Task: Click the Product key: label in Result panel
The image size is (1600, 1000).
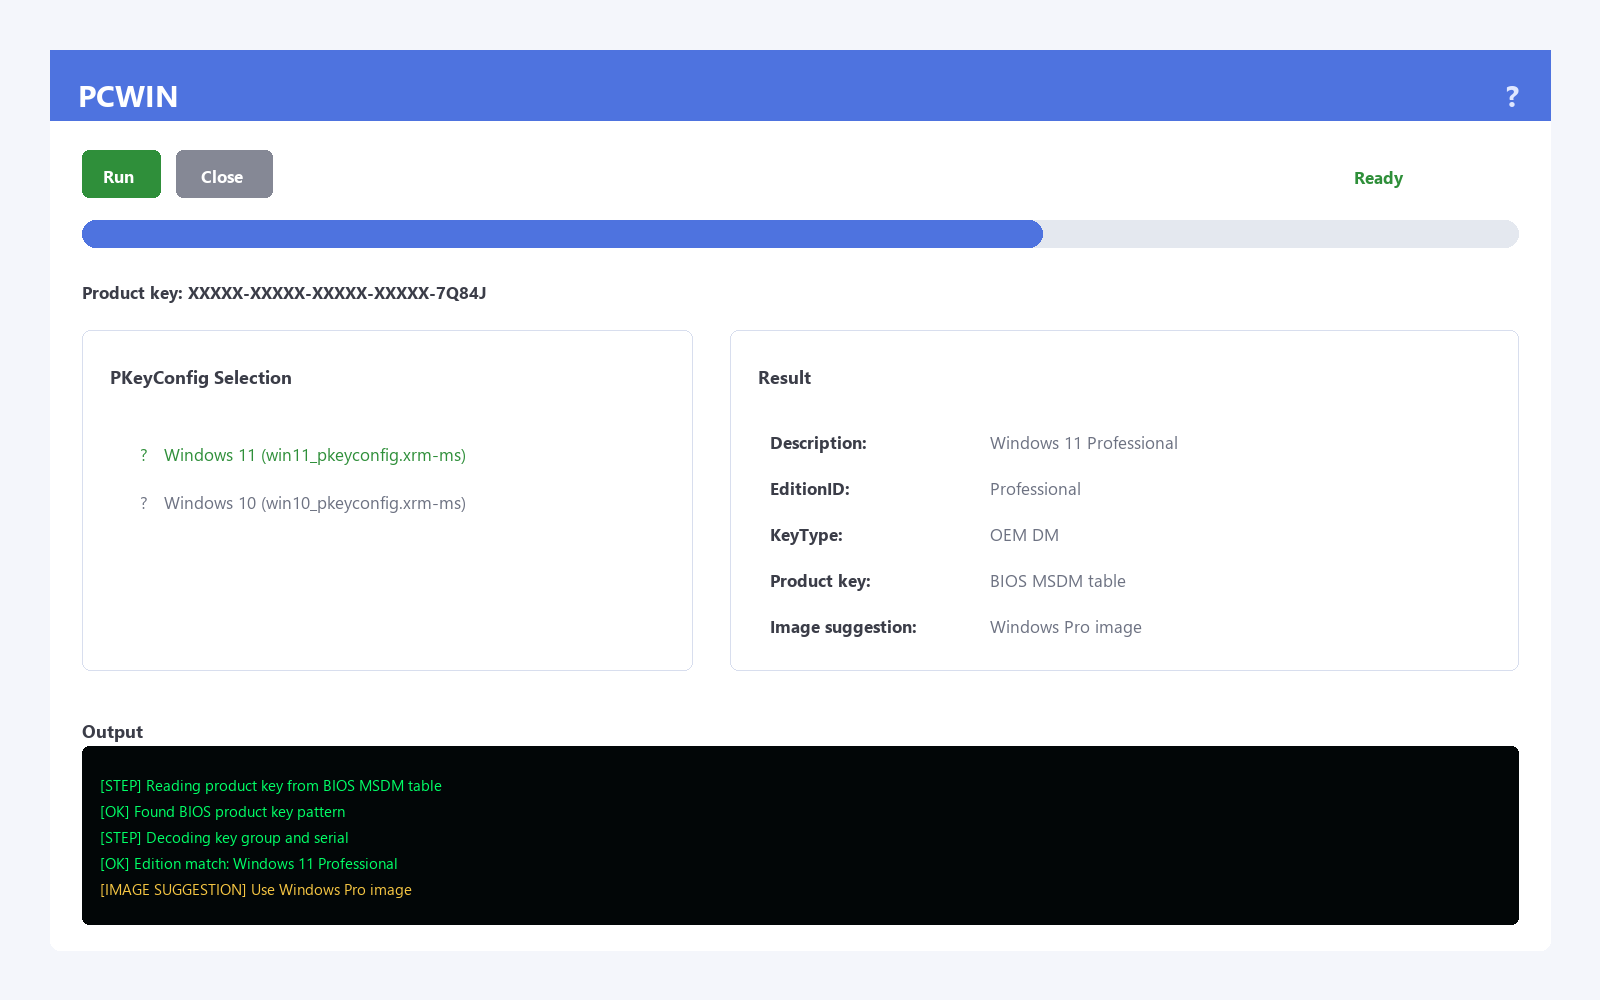Action: pos(820,581)
